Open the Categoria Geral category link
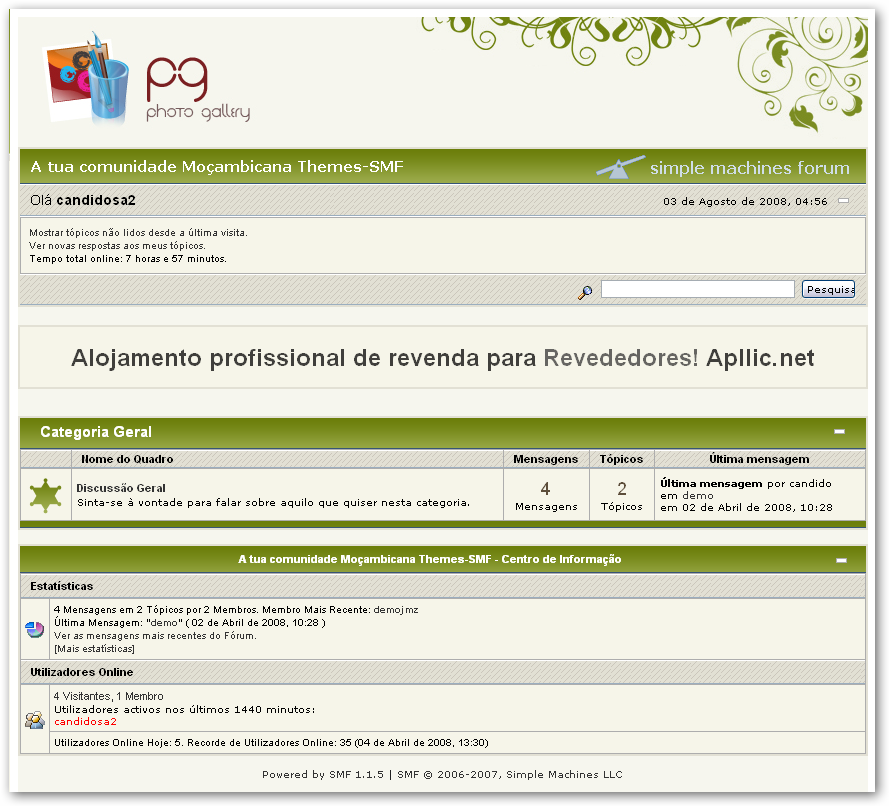The image size is (889, 806). tap(96, 432)
